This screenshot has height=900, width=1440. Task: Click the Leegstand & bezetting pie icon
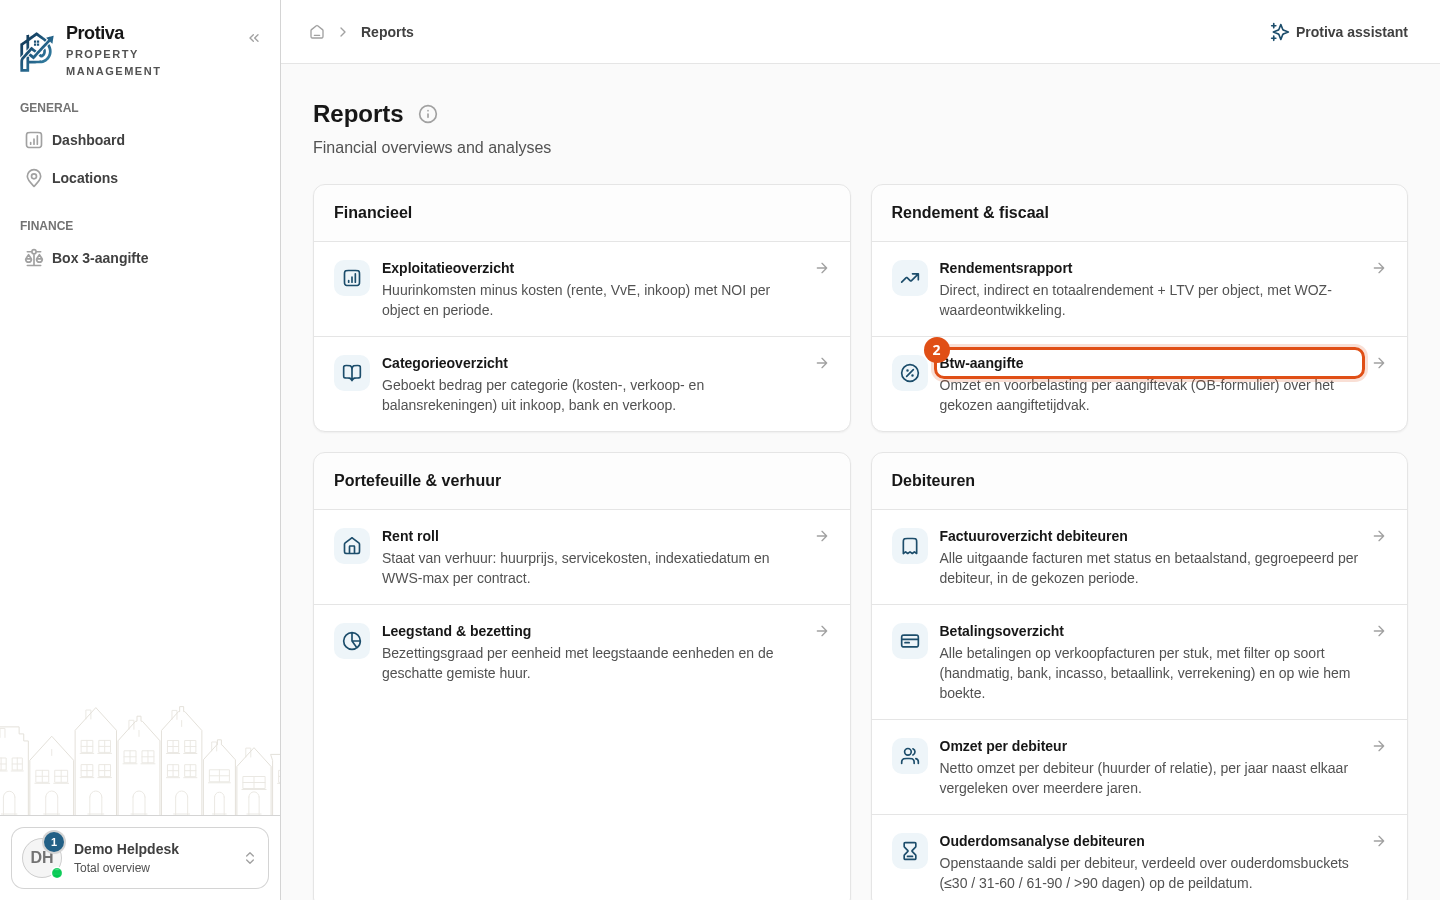tap(352, 641)
